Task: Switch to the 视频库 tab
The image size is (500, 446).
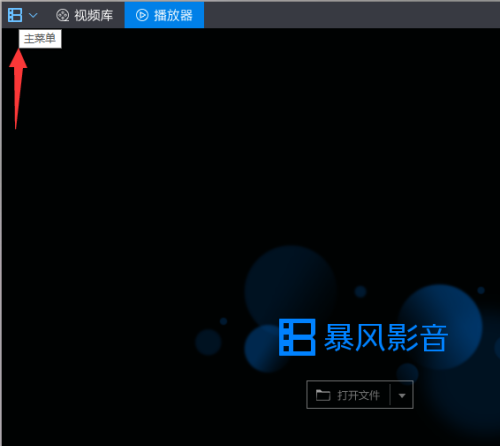Action: tap(85, 15)
